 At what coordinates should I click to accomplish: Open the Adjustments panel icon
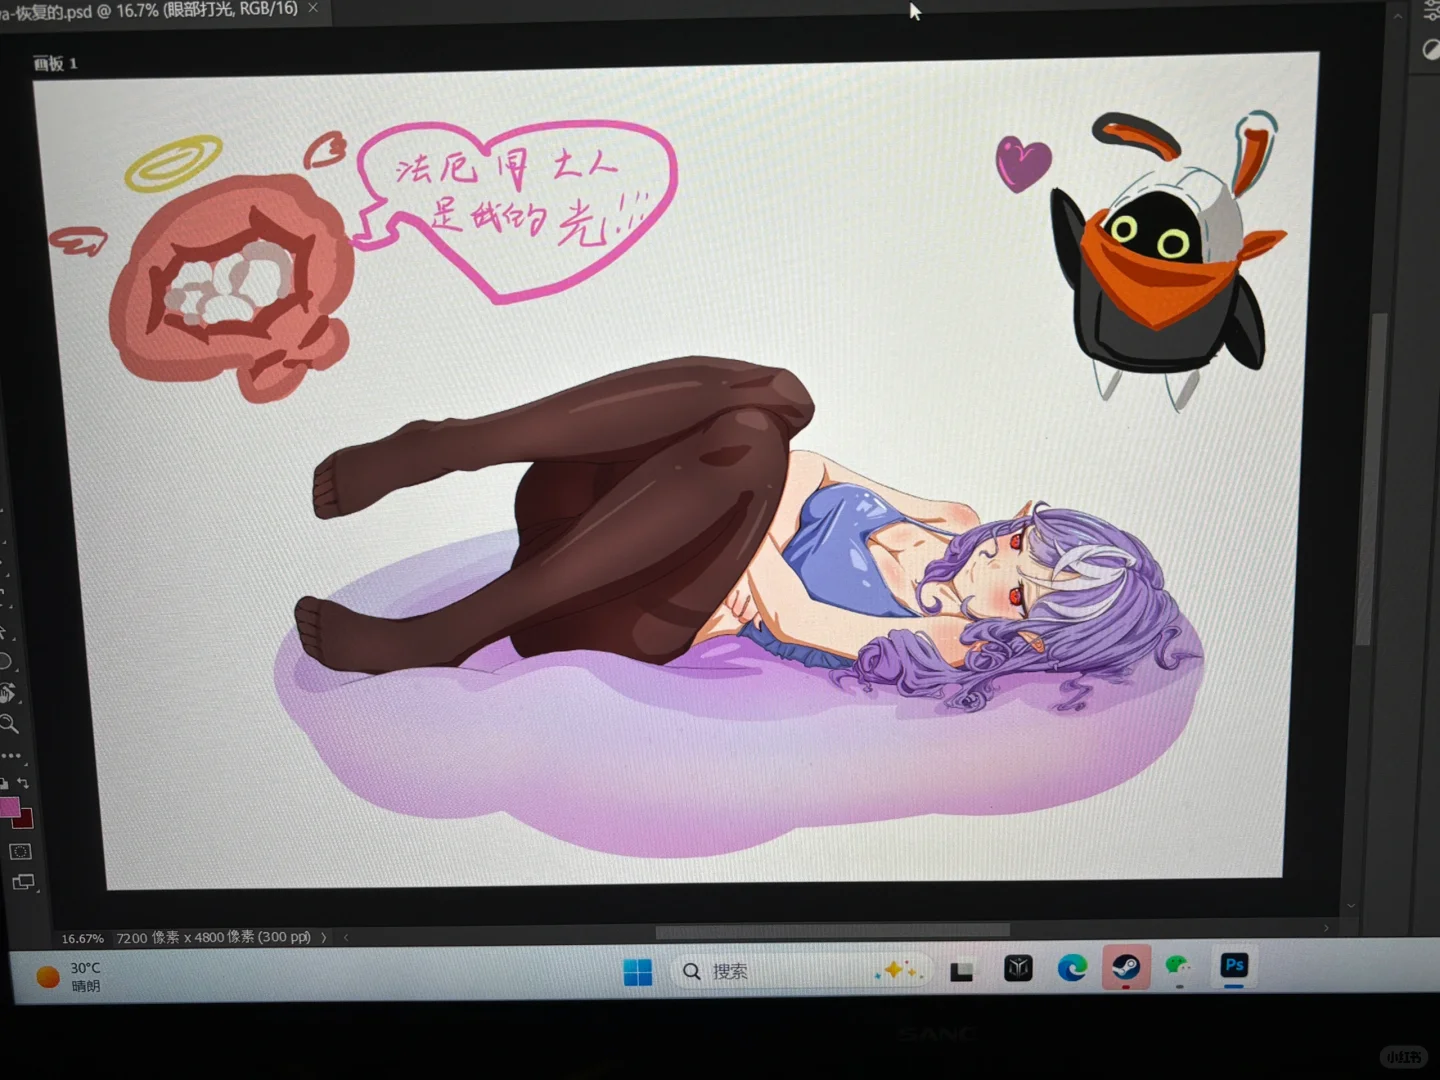1431,50
